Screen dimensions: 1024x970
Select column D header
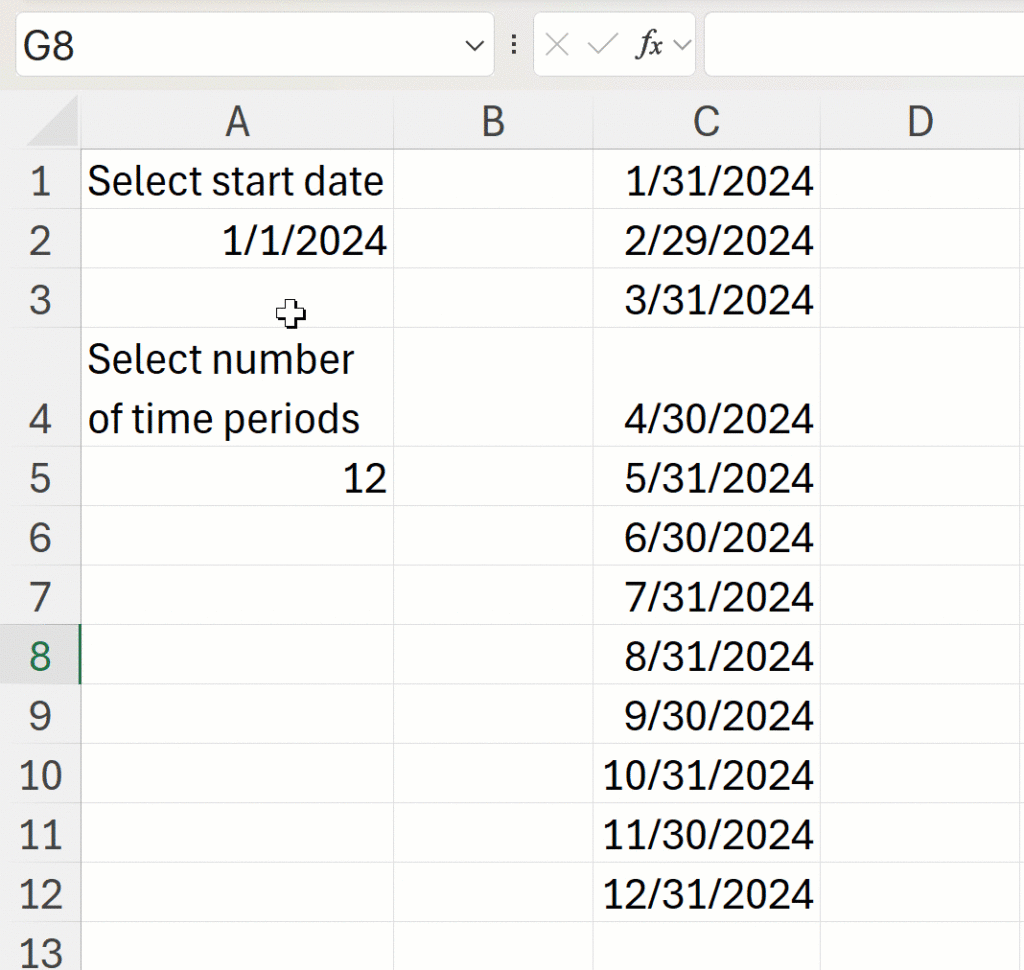coord(920,122)
